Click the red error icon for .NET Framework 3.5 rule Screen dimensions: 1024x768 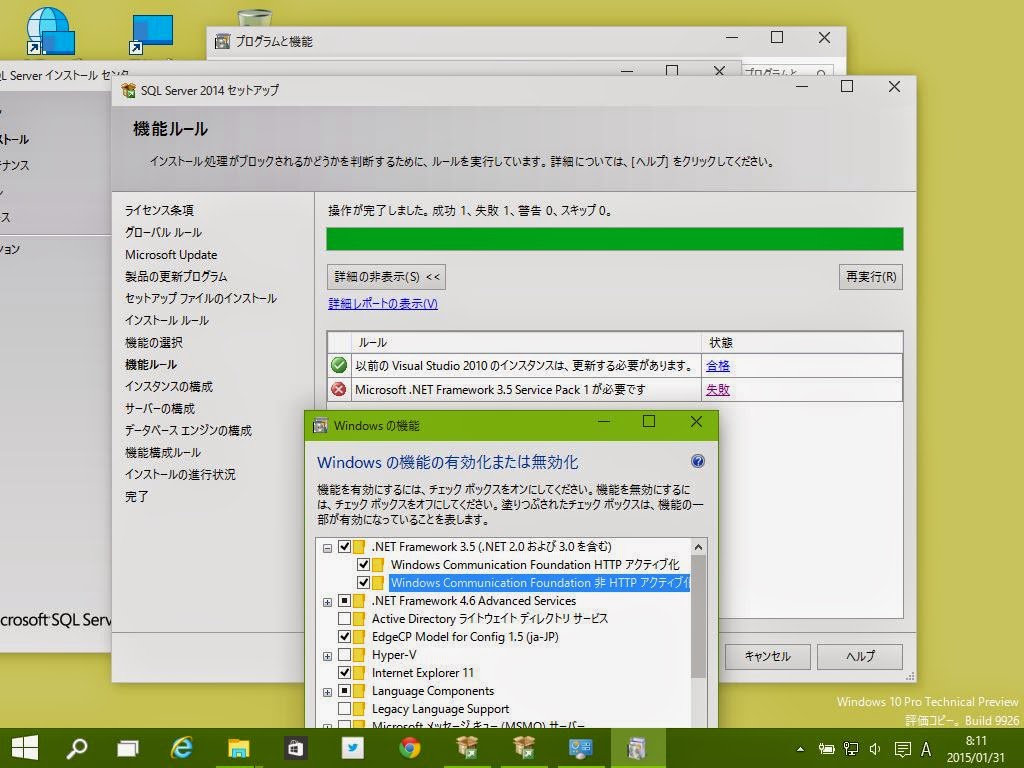[x=338, y=389]
